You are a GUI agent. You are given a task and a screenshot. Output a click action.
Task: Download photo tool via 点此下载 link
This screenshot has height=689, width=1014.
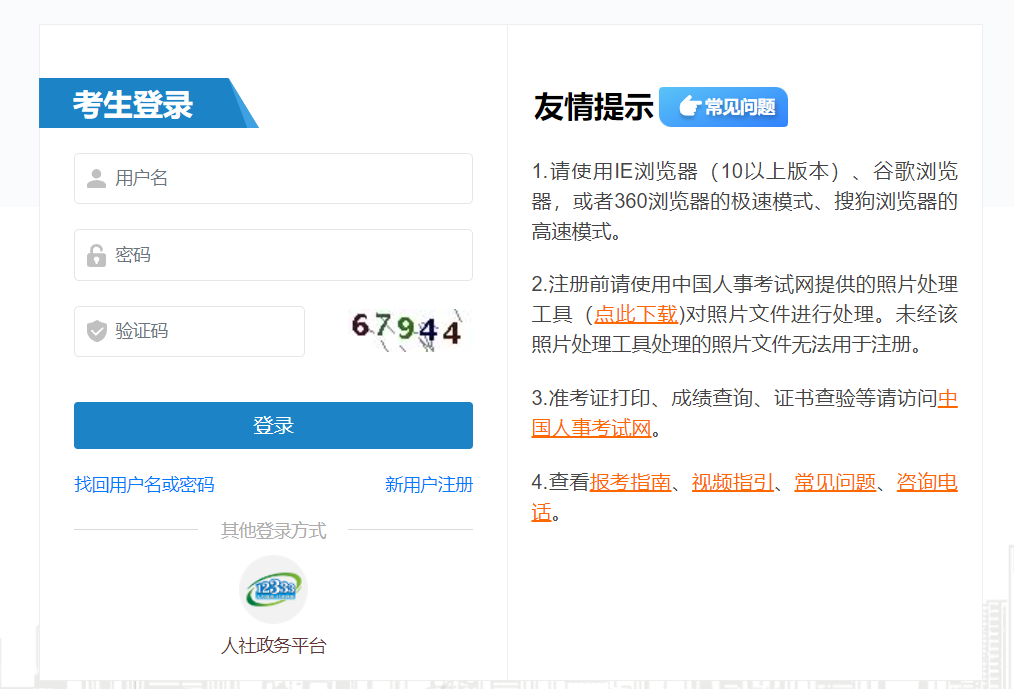point(637,314)
